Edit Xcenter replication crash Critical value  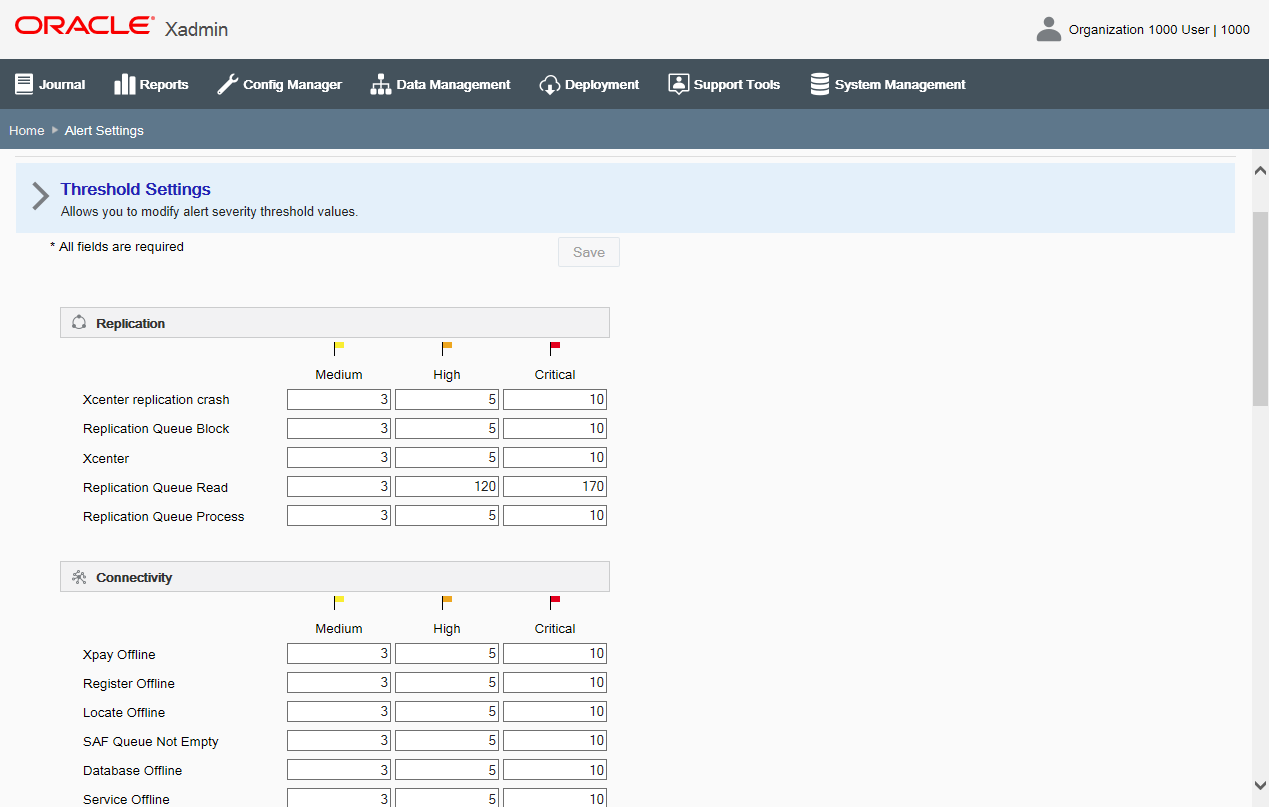pos(555,400)
